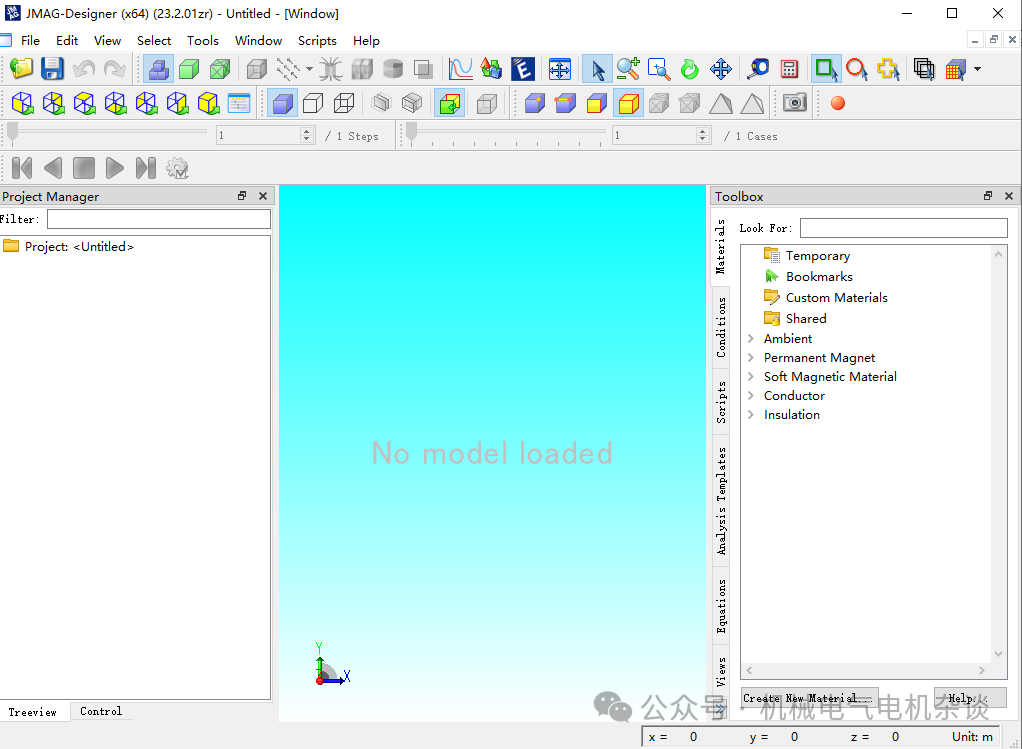This screenshot has height=749, width=1022.
Task: Select the blue stacked blocks model icon
Action: pyautogui.click(x=158, y=68)
